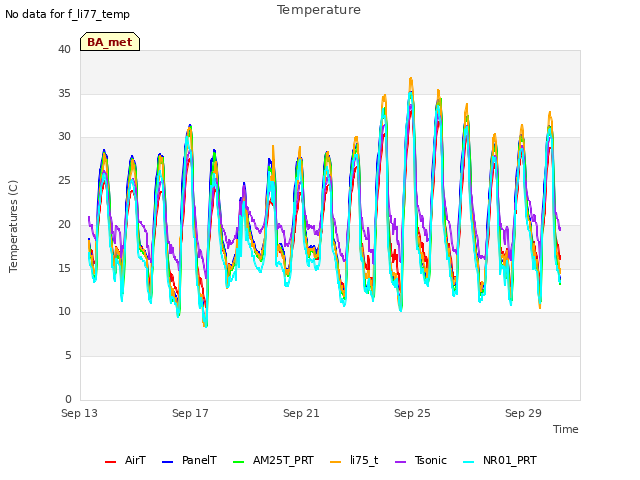Click the Time axis label
The height and width of the screenshot is (480, 640).
566,429
